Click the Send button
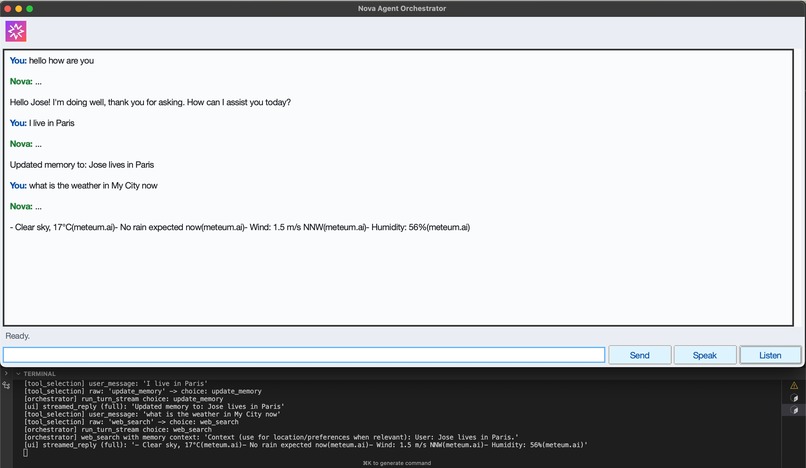This screenshot has height=468, width=806. click(x=639, y=355)
